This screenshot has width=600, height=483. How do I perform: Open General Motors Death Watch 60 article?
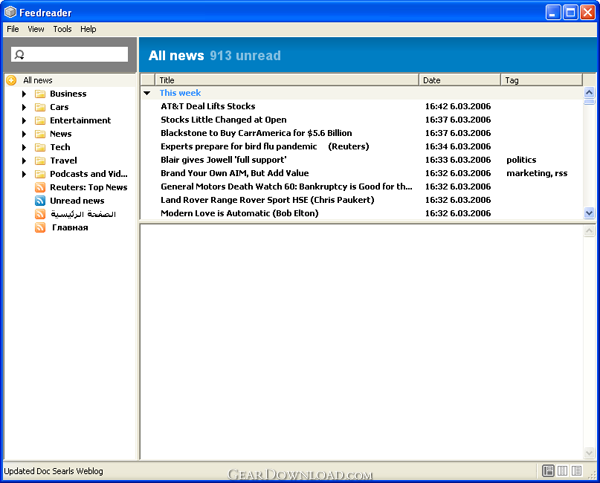[x=286, y=187]
